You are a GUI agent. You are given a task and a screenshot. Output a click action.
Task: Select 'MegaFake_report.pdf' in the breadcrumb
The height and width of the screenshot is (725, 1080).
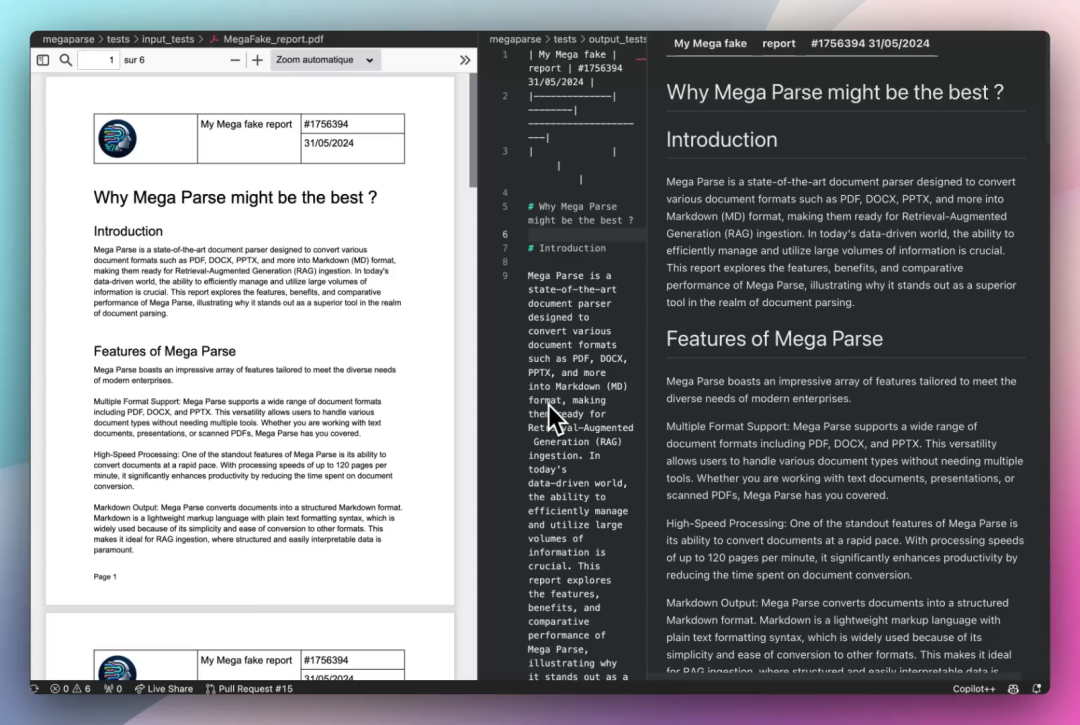tap(273, 39)
